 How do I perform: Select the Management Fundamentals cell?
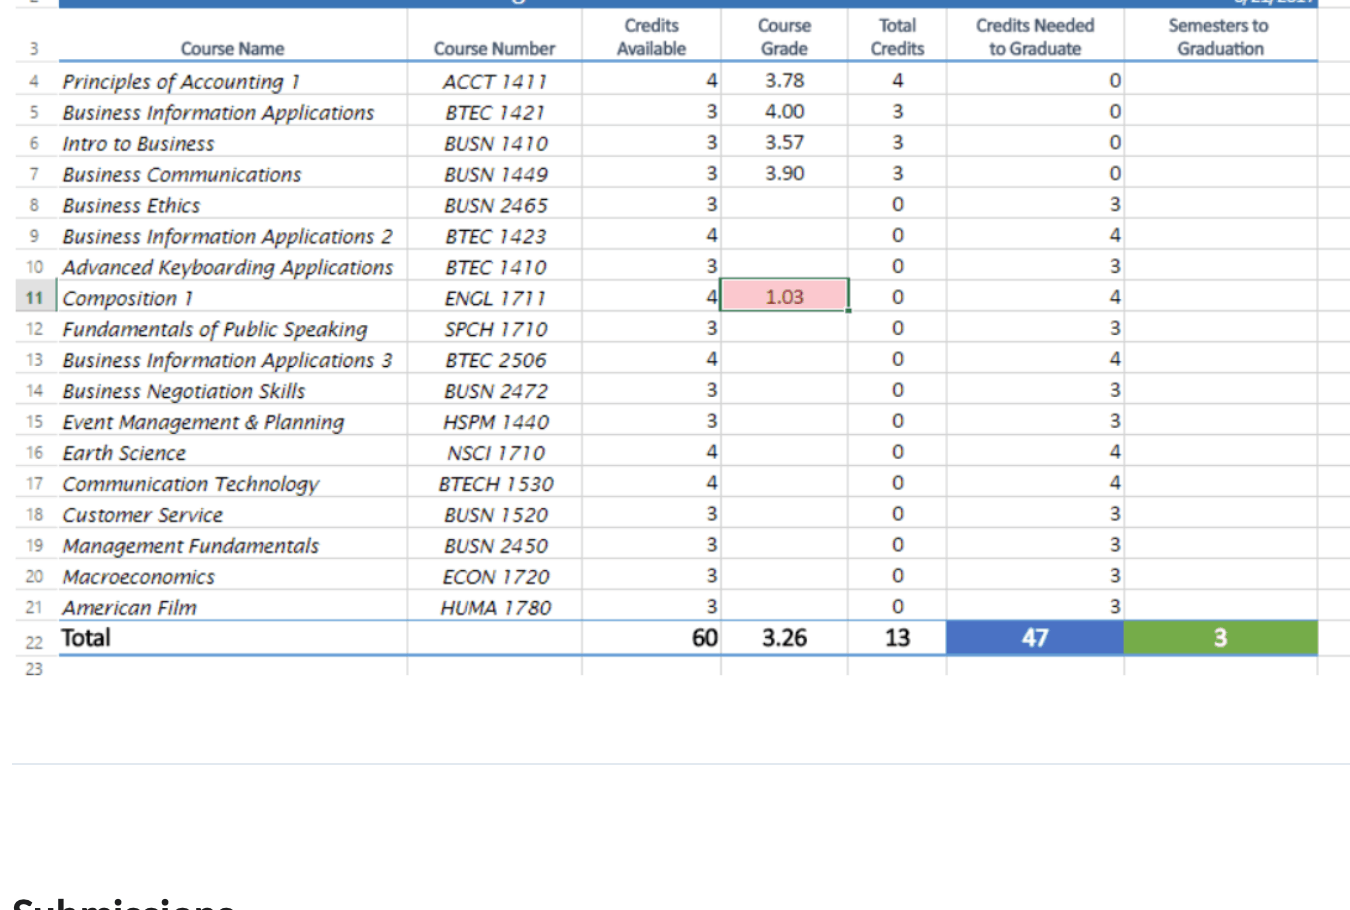(232, 545)
